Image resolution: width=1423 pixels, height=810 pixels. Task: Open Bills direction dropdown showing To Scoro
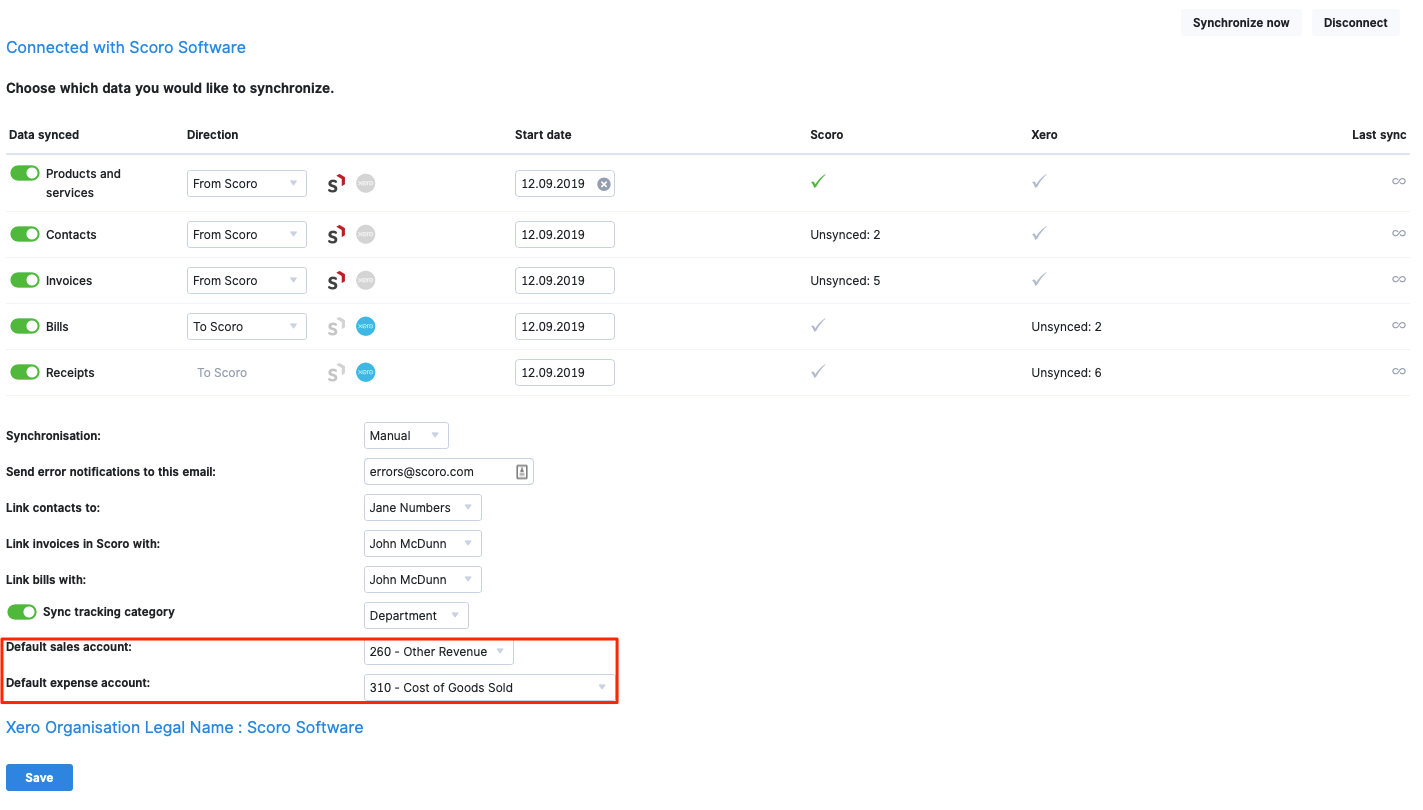tap(247, 327)
